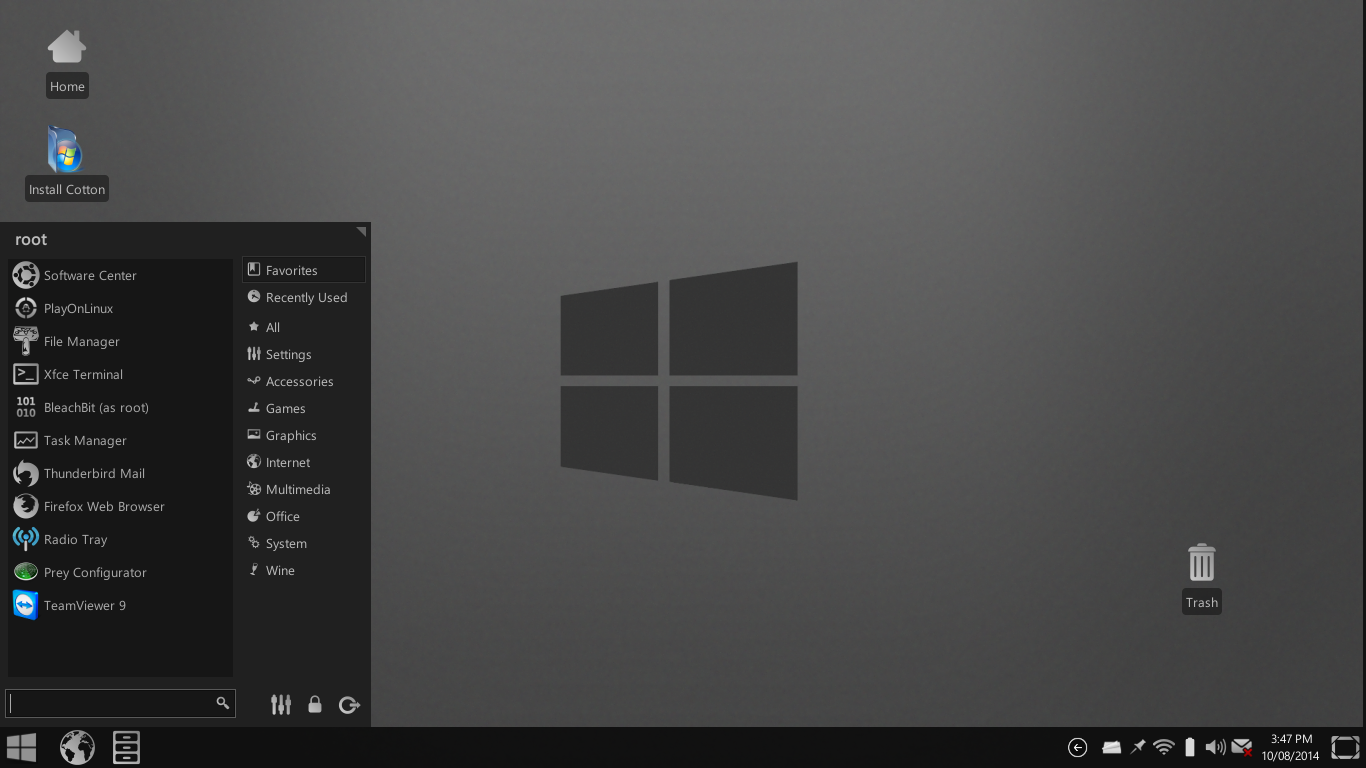Open the Wine category

[x=304, y=570]
